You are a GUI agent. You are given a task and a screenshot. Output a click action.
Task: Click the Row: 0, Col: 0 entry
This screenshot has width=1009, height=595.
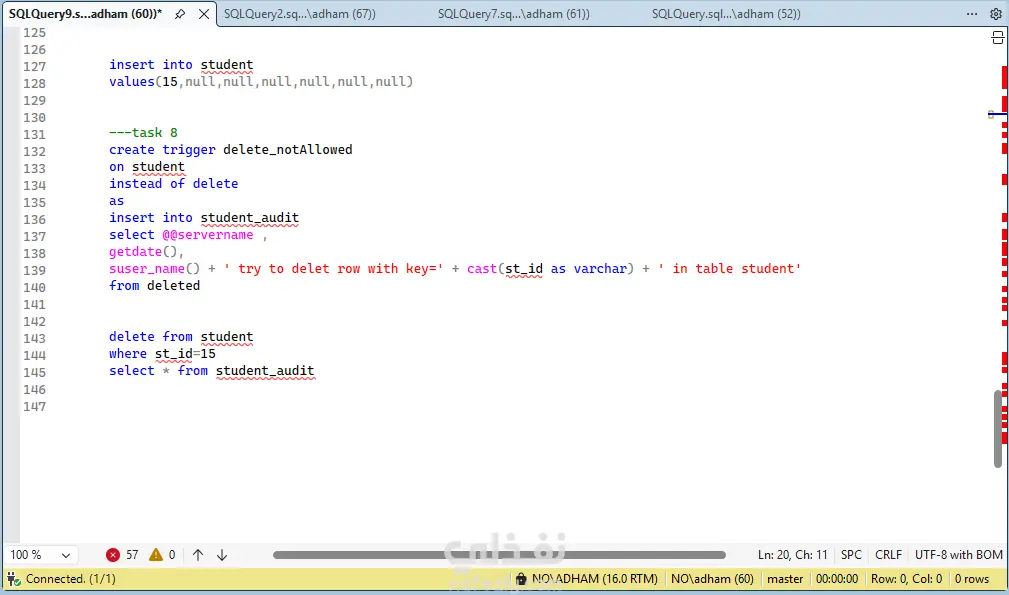point(906,578)
